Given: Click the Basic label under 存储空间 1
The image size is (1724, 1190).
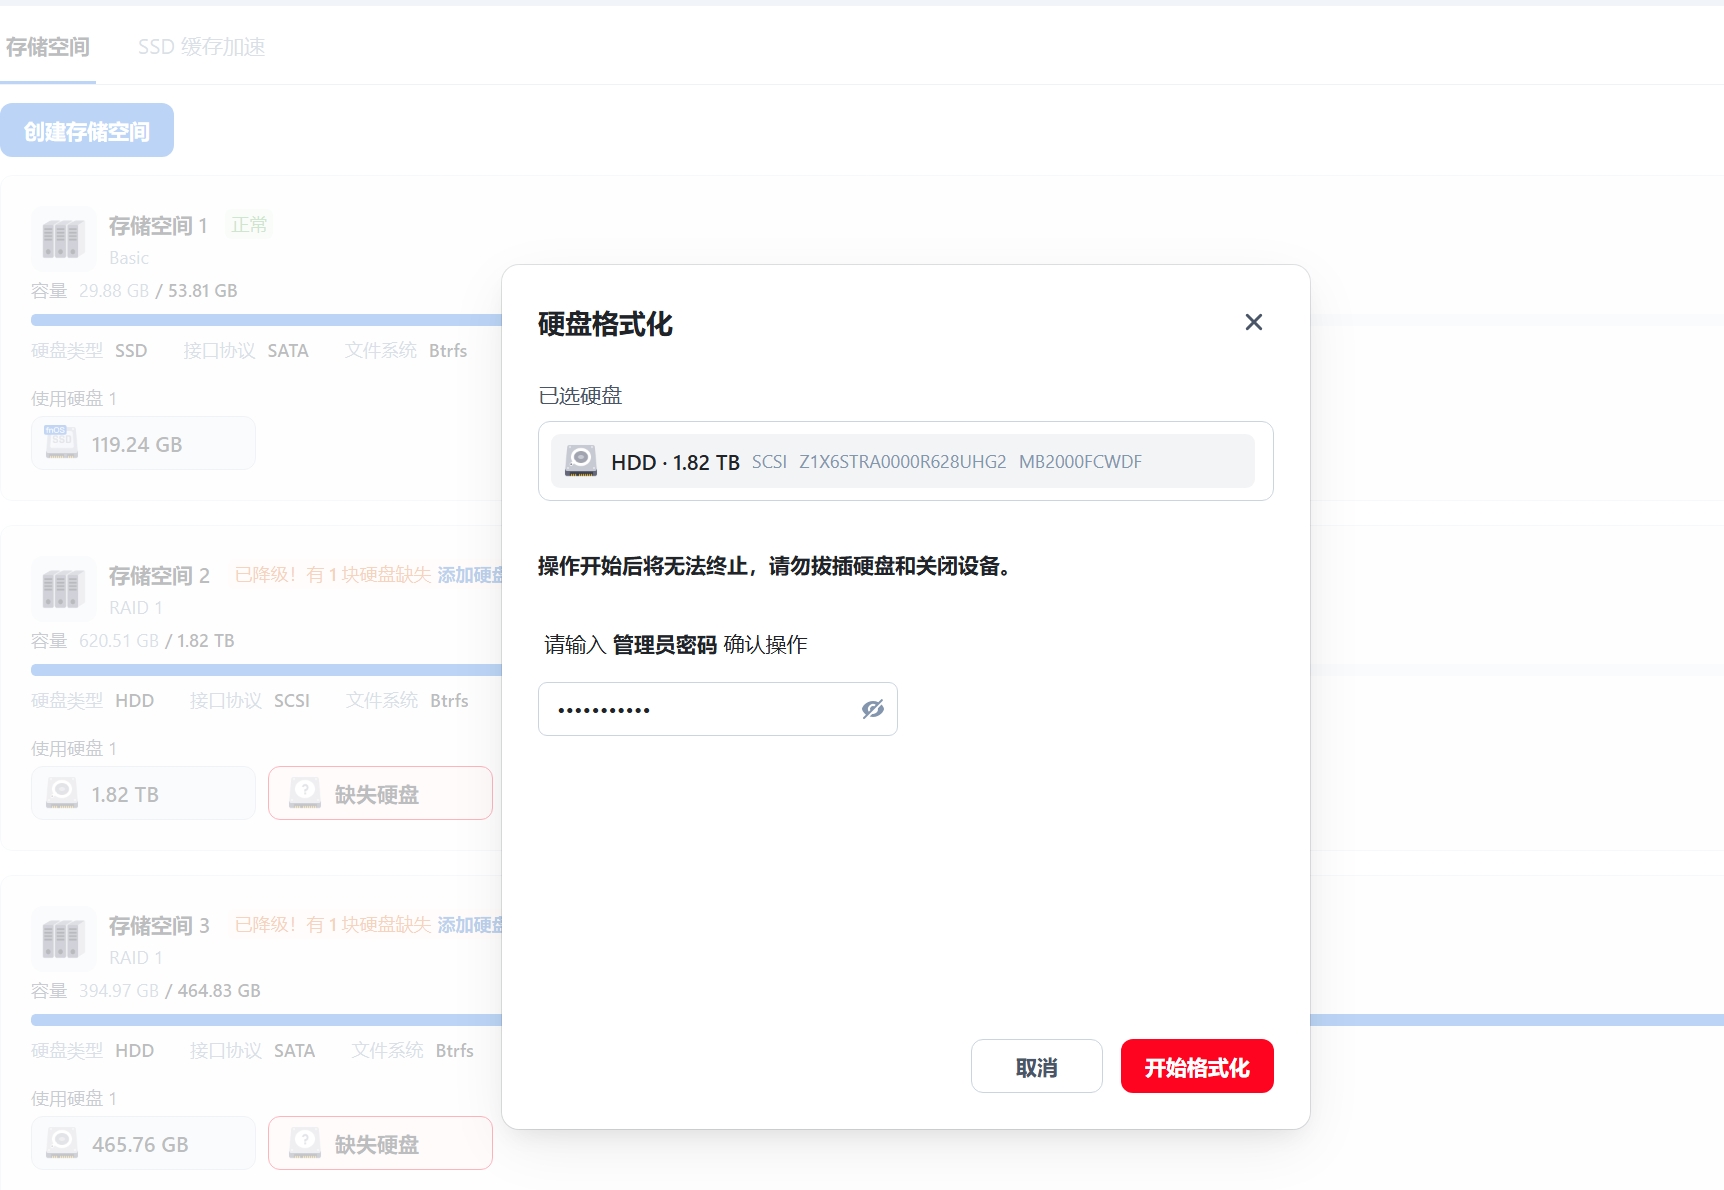Looking at the screenshot, I should tap(129, 258).
